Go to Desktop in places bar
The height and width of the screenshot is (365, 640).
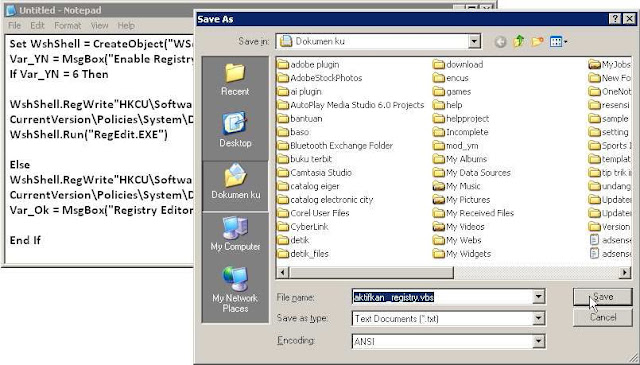pos(235,129)
